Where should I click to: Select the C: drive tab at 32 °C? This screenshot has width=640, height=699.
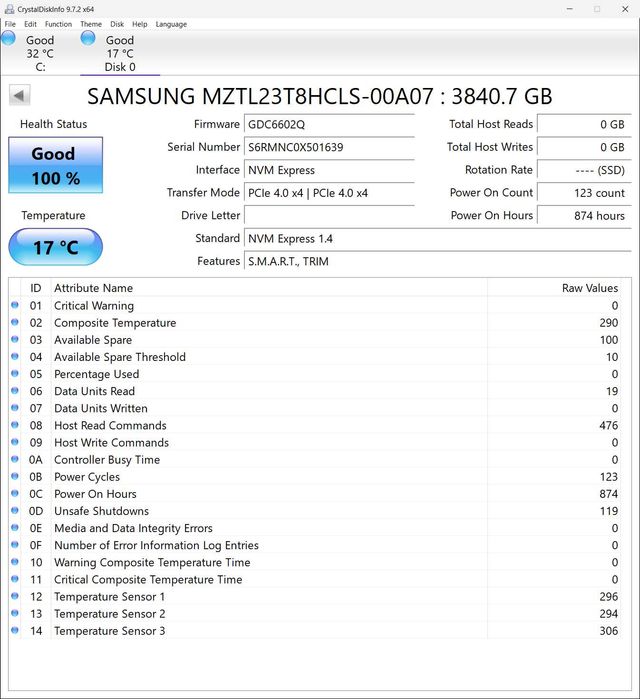[x=40, y=53]
